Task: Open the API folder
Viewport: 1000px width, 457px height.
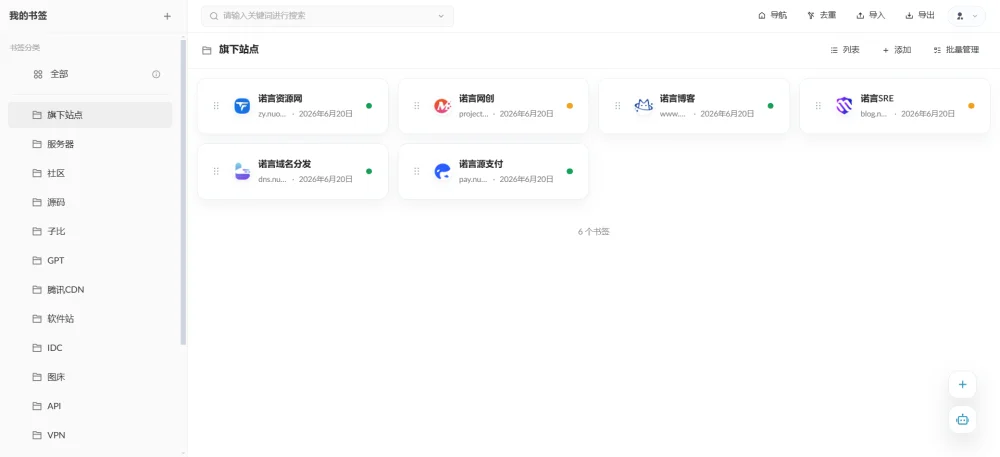Action: [90, 406]
